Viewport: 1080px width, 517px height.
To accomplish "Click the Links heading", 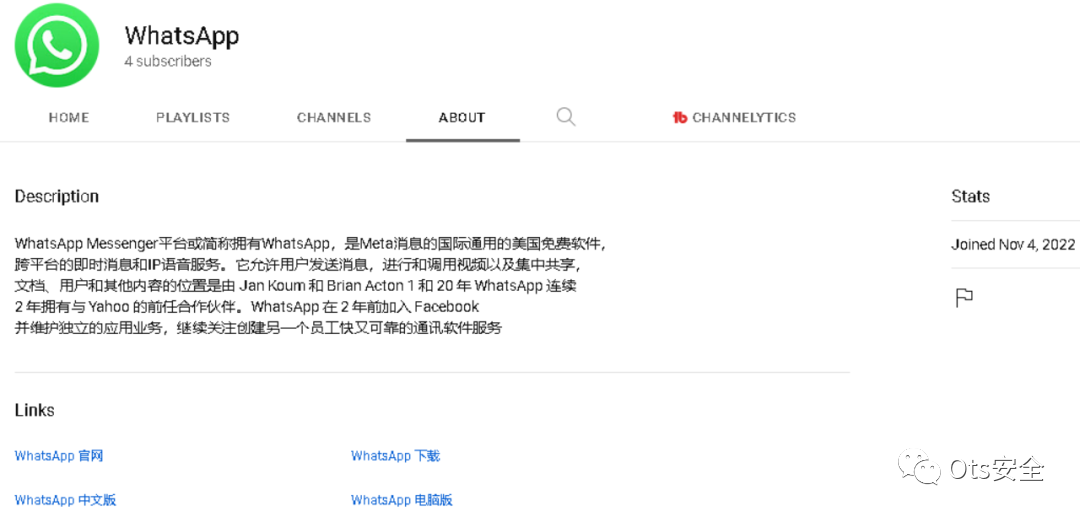I will pyautogui.click(x=34, y=411).
